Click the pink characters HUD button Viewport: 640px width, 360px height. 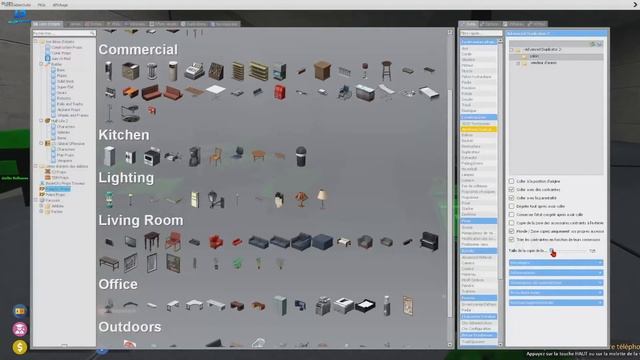click(x=20, y=329)
